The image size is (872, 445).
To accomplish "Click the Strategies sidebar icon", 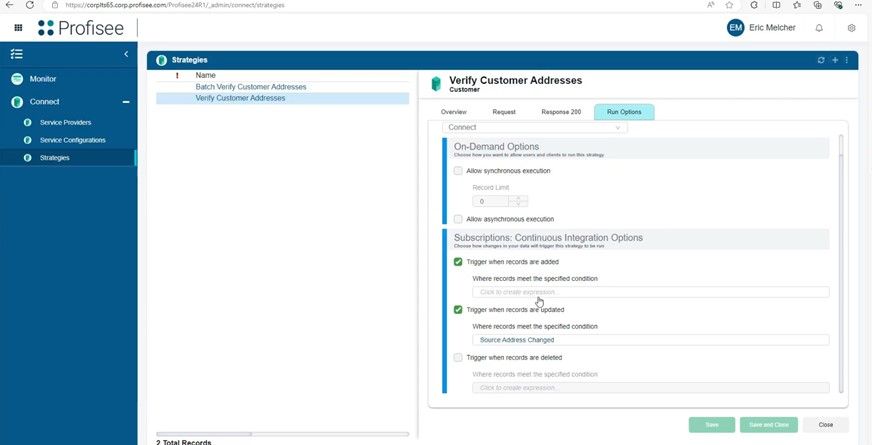I will [27, 158].
